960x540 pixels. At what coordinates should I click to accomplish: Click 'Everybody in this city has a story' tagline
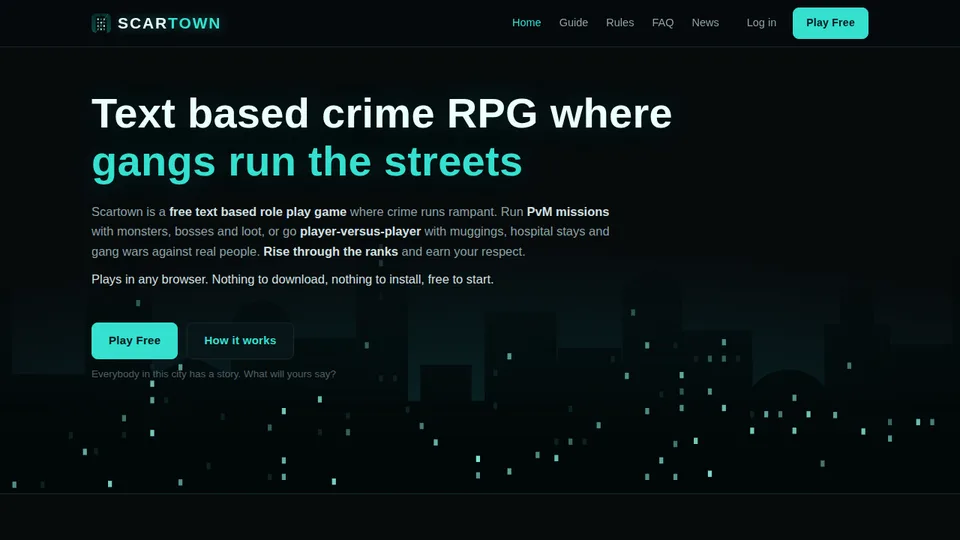coord(214,374)
